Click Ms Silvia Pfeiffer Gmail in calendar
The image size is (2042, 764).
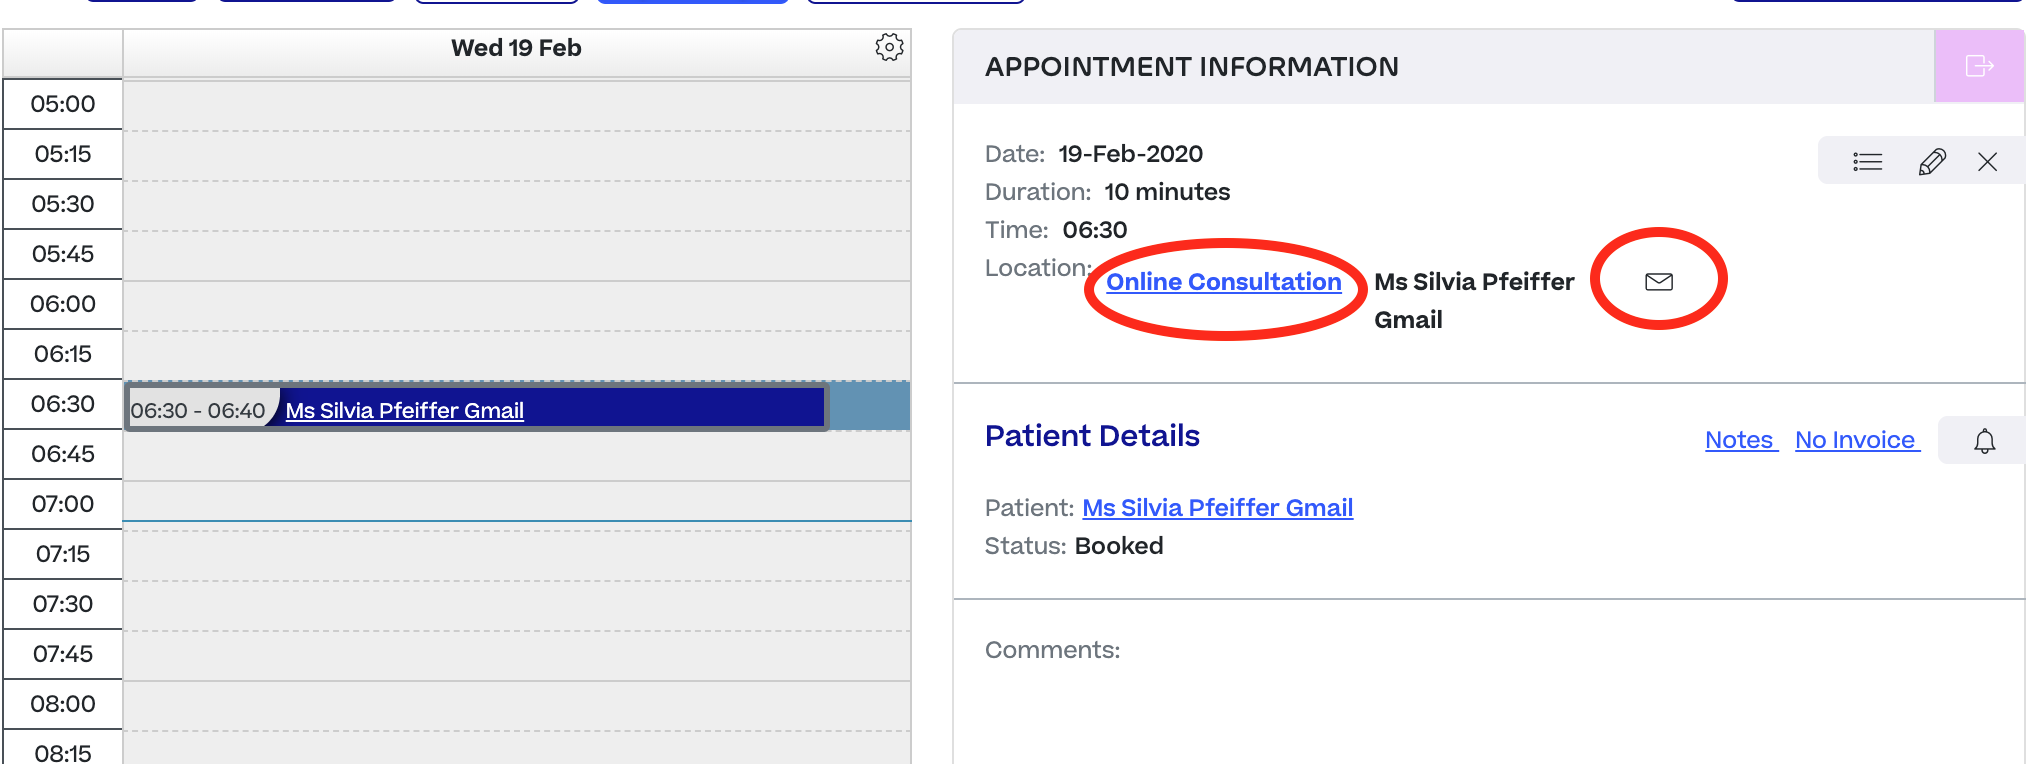405,410
